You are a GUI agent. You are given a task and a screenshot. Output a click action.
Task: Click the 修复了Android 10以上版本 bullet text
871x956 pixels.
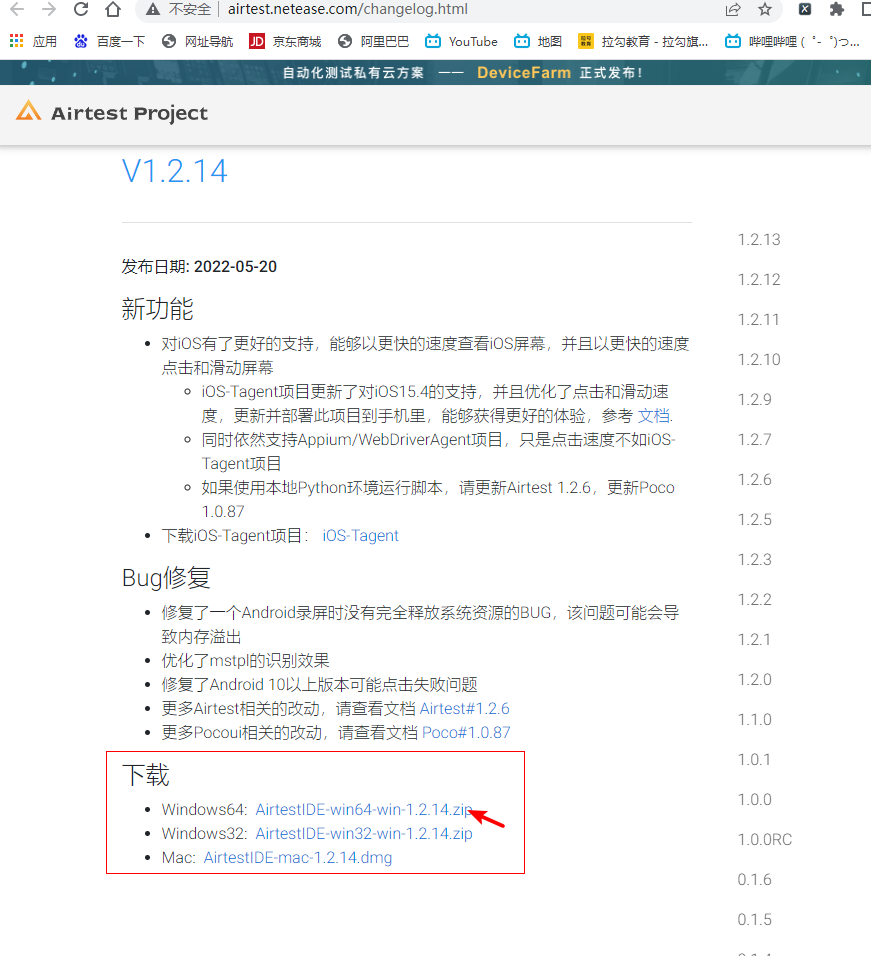319,685
